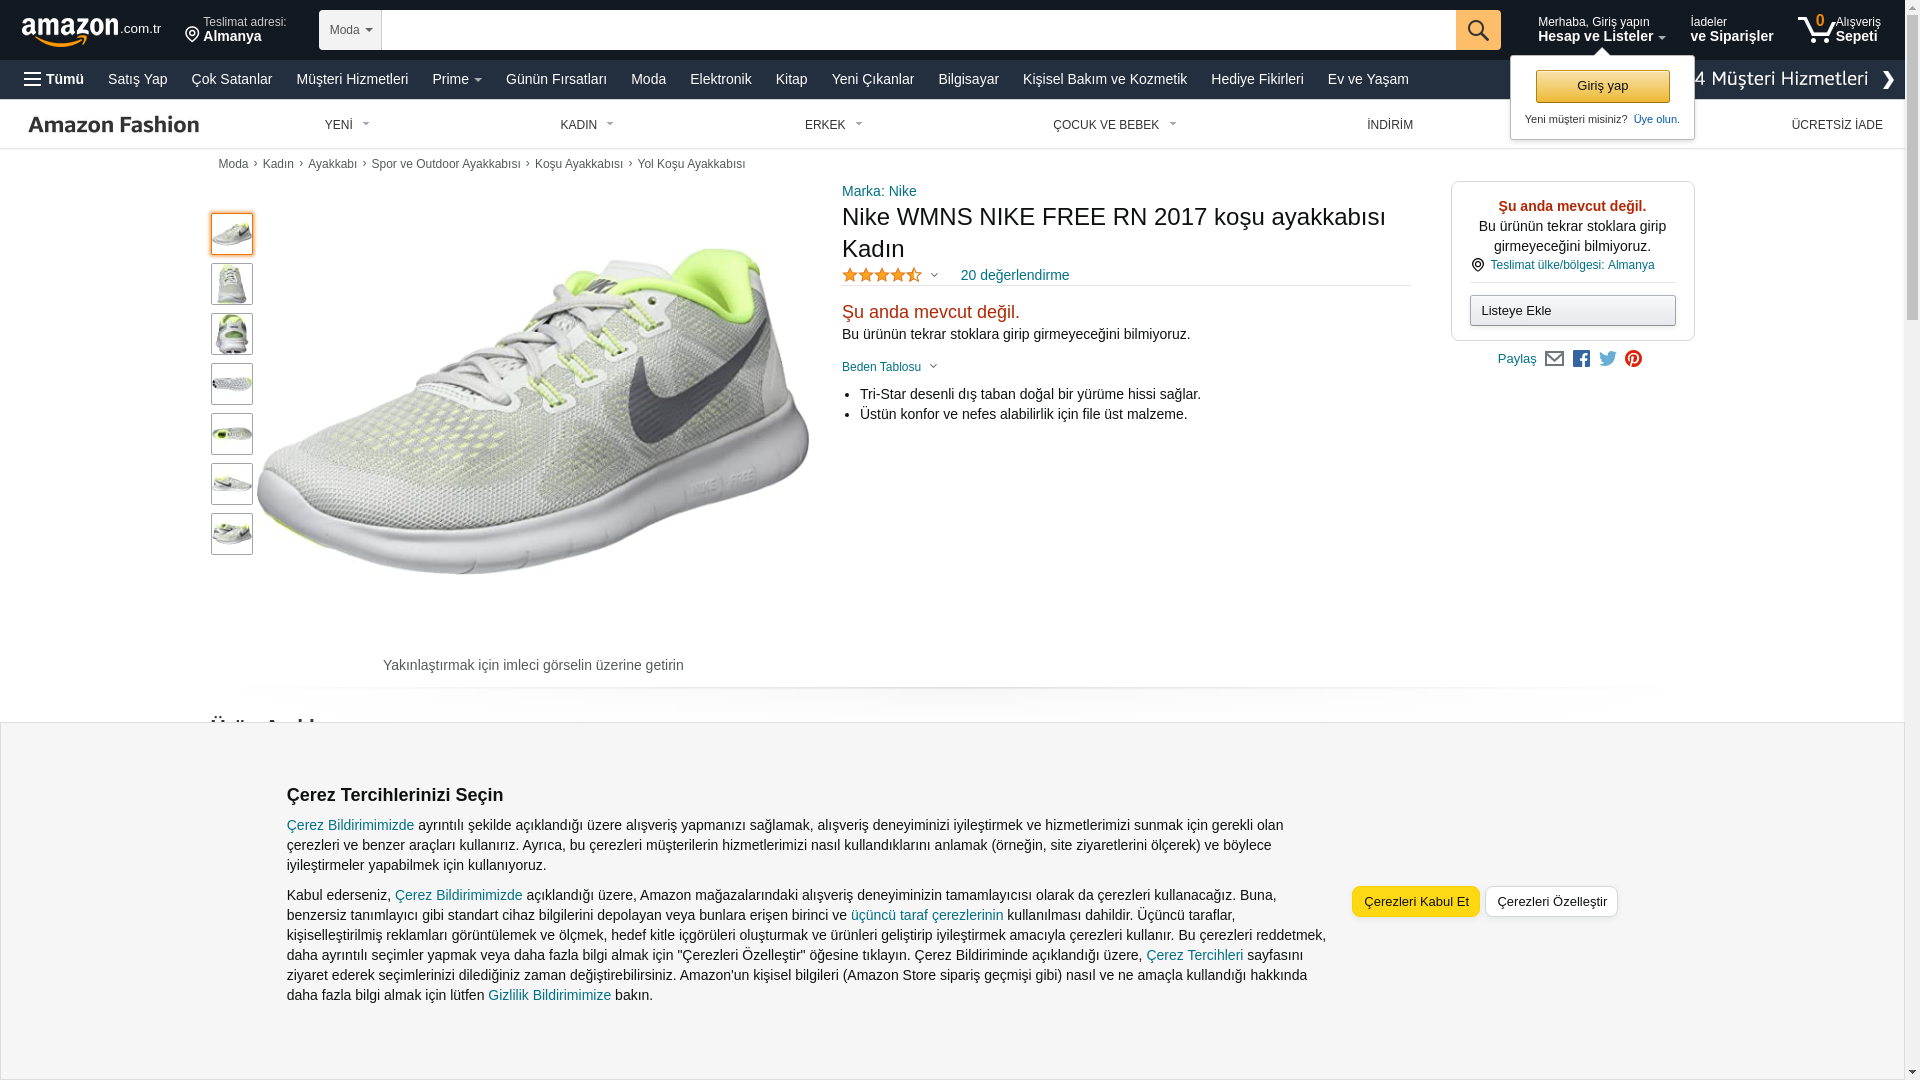Open the Moda search category dropdown
1920x1080 pixels.
click(350, 30)
